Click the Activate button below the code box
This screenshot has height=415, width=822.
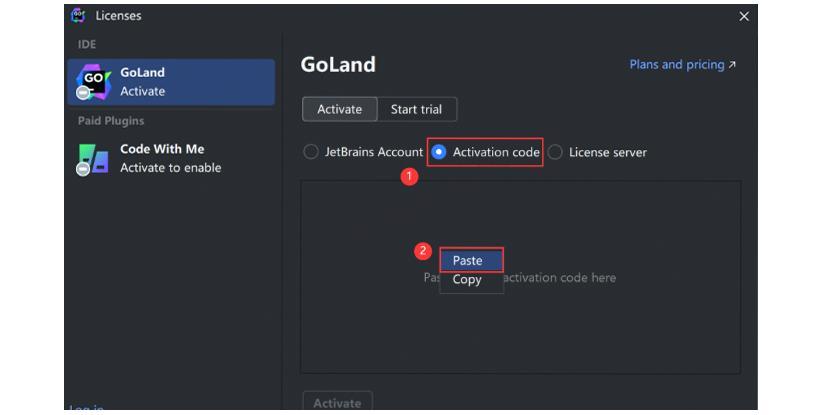click(x=338, y=402)
